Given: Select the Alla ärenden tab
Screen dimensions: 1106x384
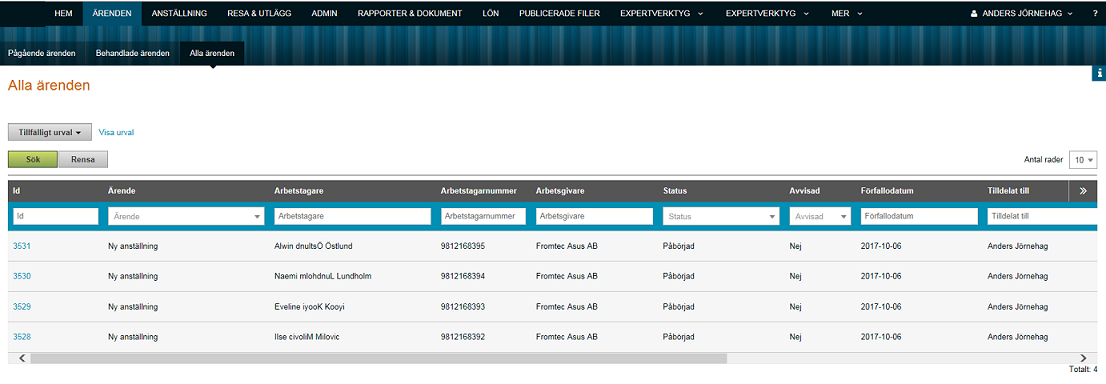Looking at the screenshot, I should [x=212, y=54].
